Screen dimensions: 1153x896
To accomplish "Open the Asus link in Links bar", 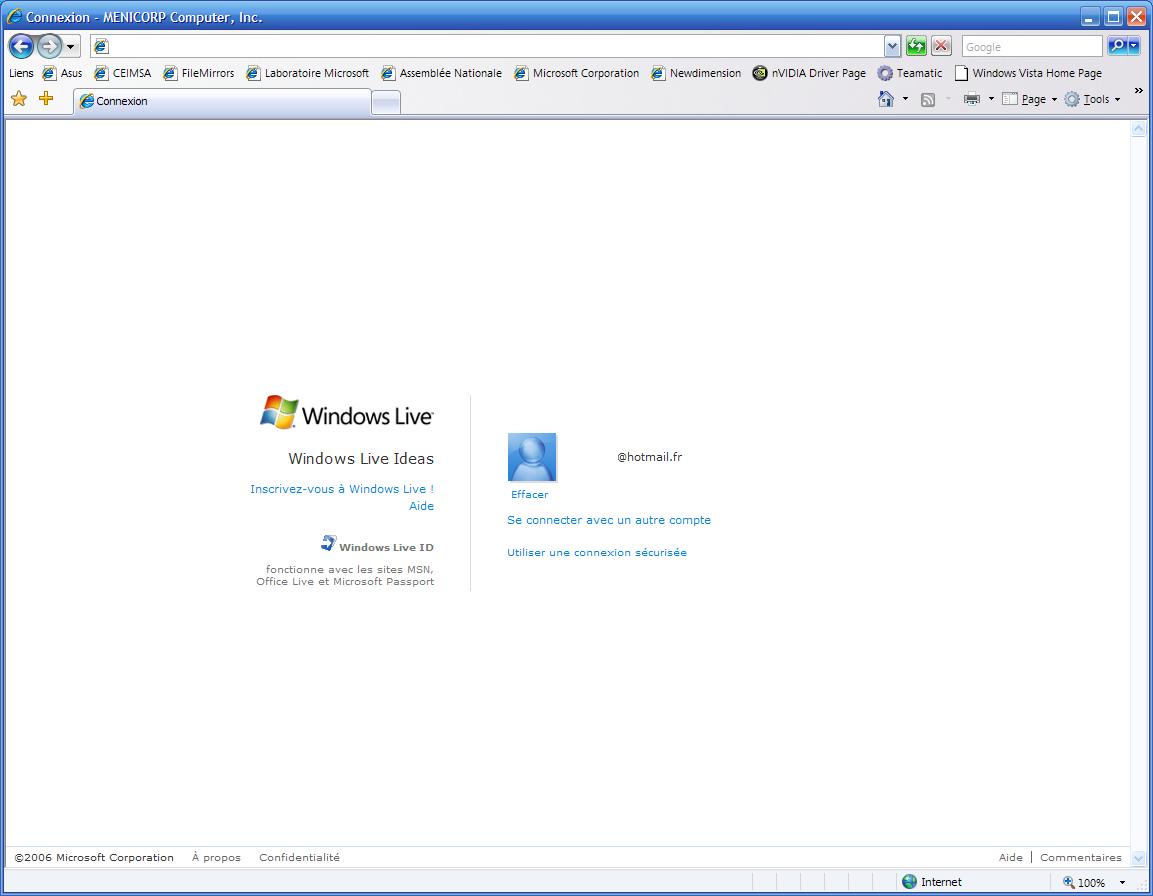I will click(63, 73).
